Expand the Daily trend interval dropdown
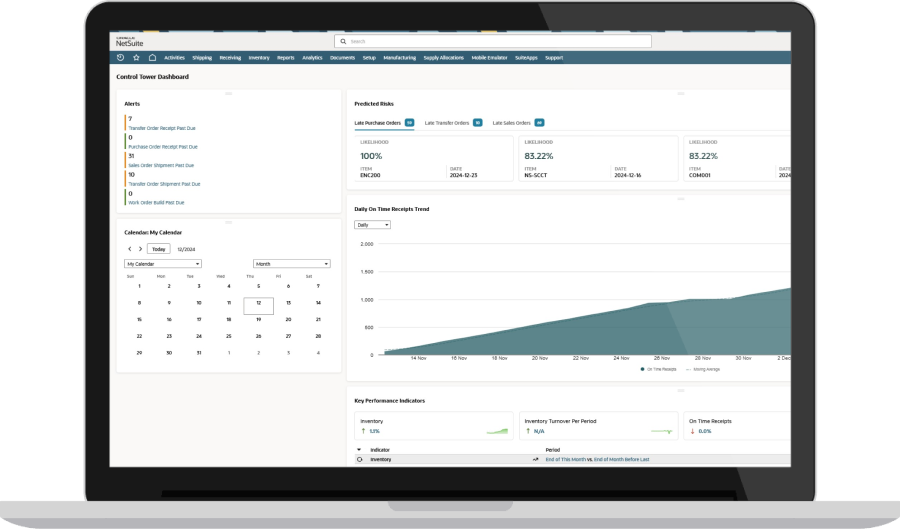This screenshot has width=900, height=529. (372, 225)
